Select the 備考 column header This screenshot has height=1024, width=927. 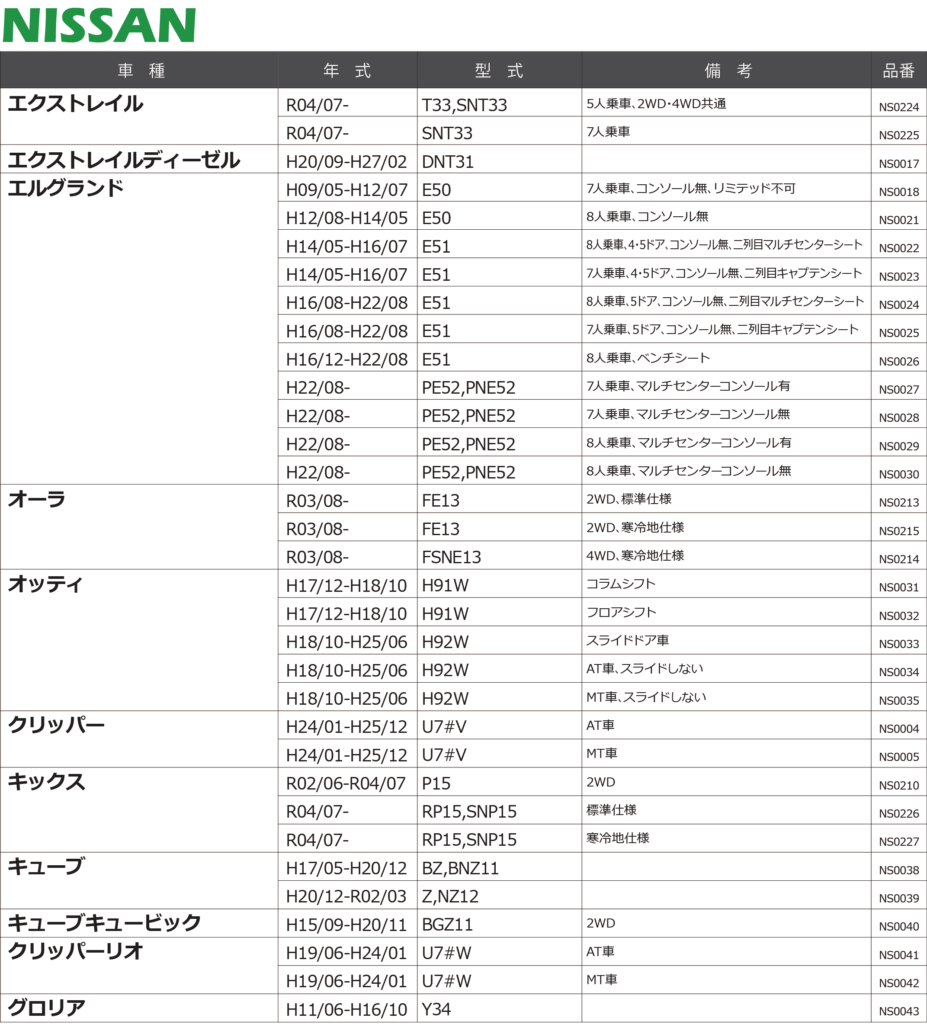[x=727, y=71]
